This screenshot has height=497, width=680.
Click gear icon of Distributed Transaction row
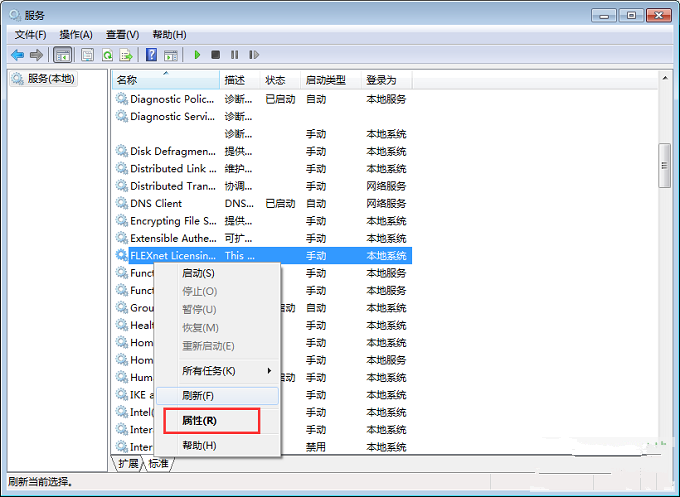(121, 186)
